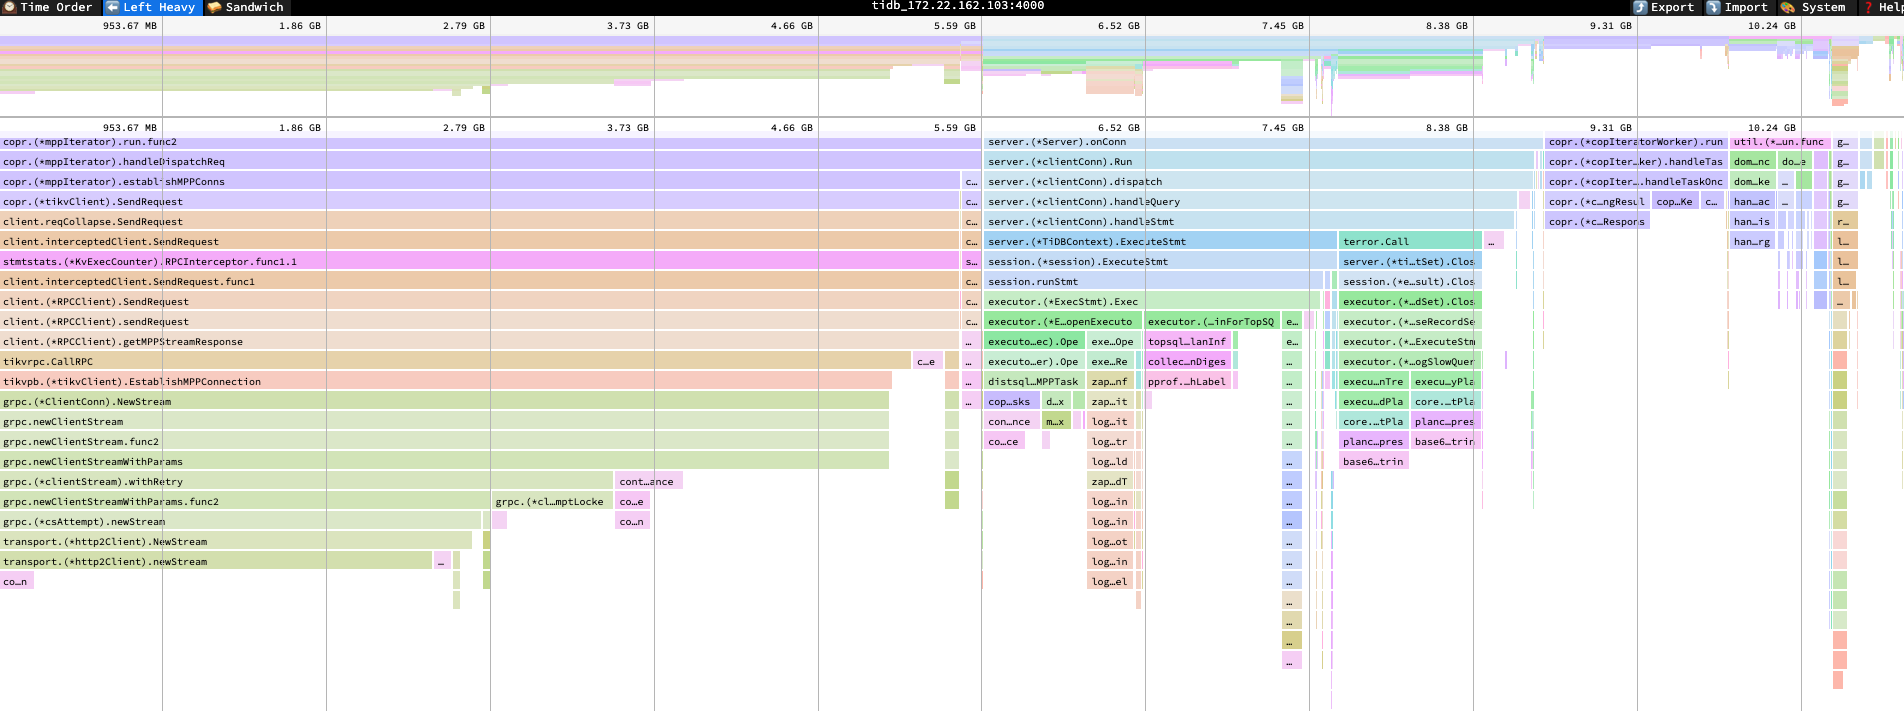Click server.(*clientConn).dispatch frame
This screenshot has height=711, width=1904.
(1259, 181)
